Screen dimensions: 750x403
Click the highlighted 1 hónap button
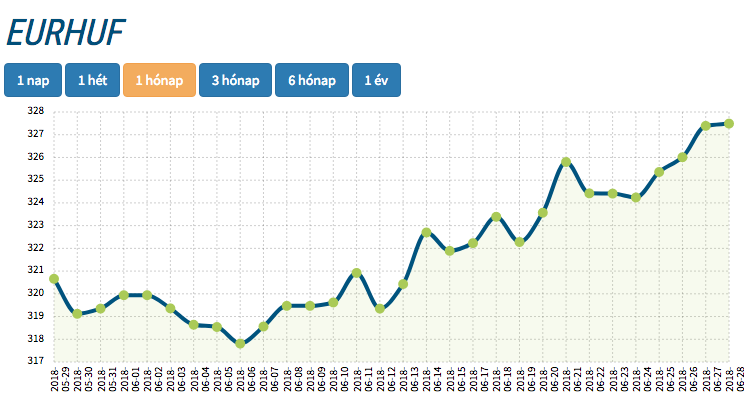pyautogui.click(x=159, y=80)
